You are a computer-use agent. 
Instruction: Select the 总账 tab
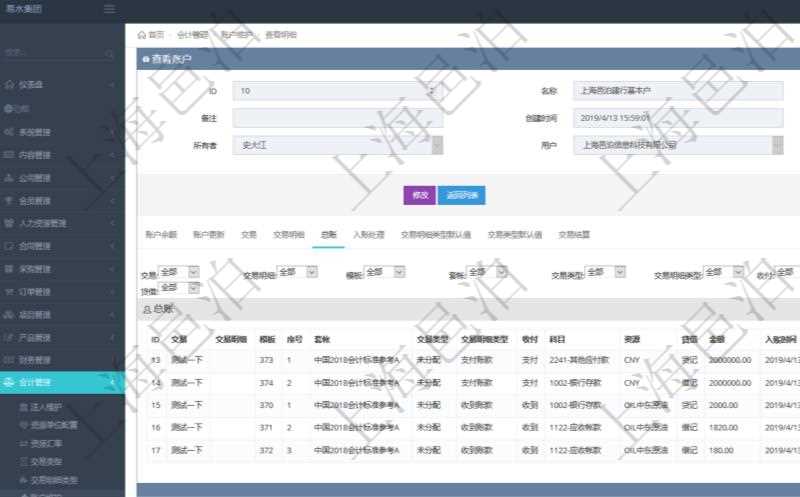click(329, 235)
